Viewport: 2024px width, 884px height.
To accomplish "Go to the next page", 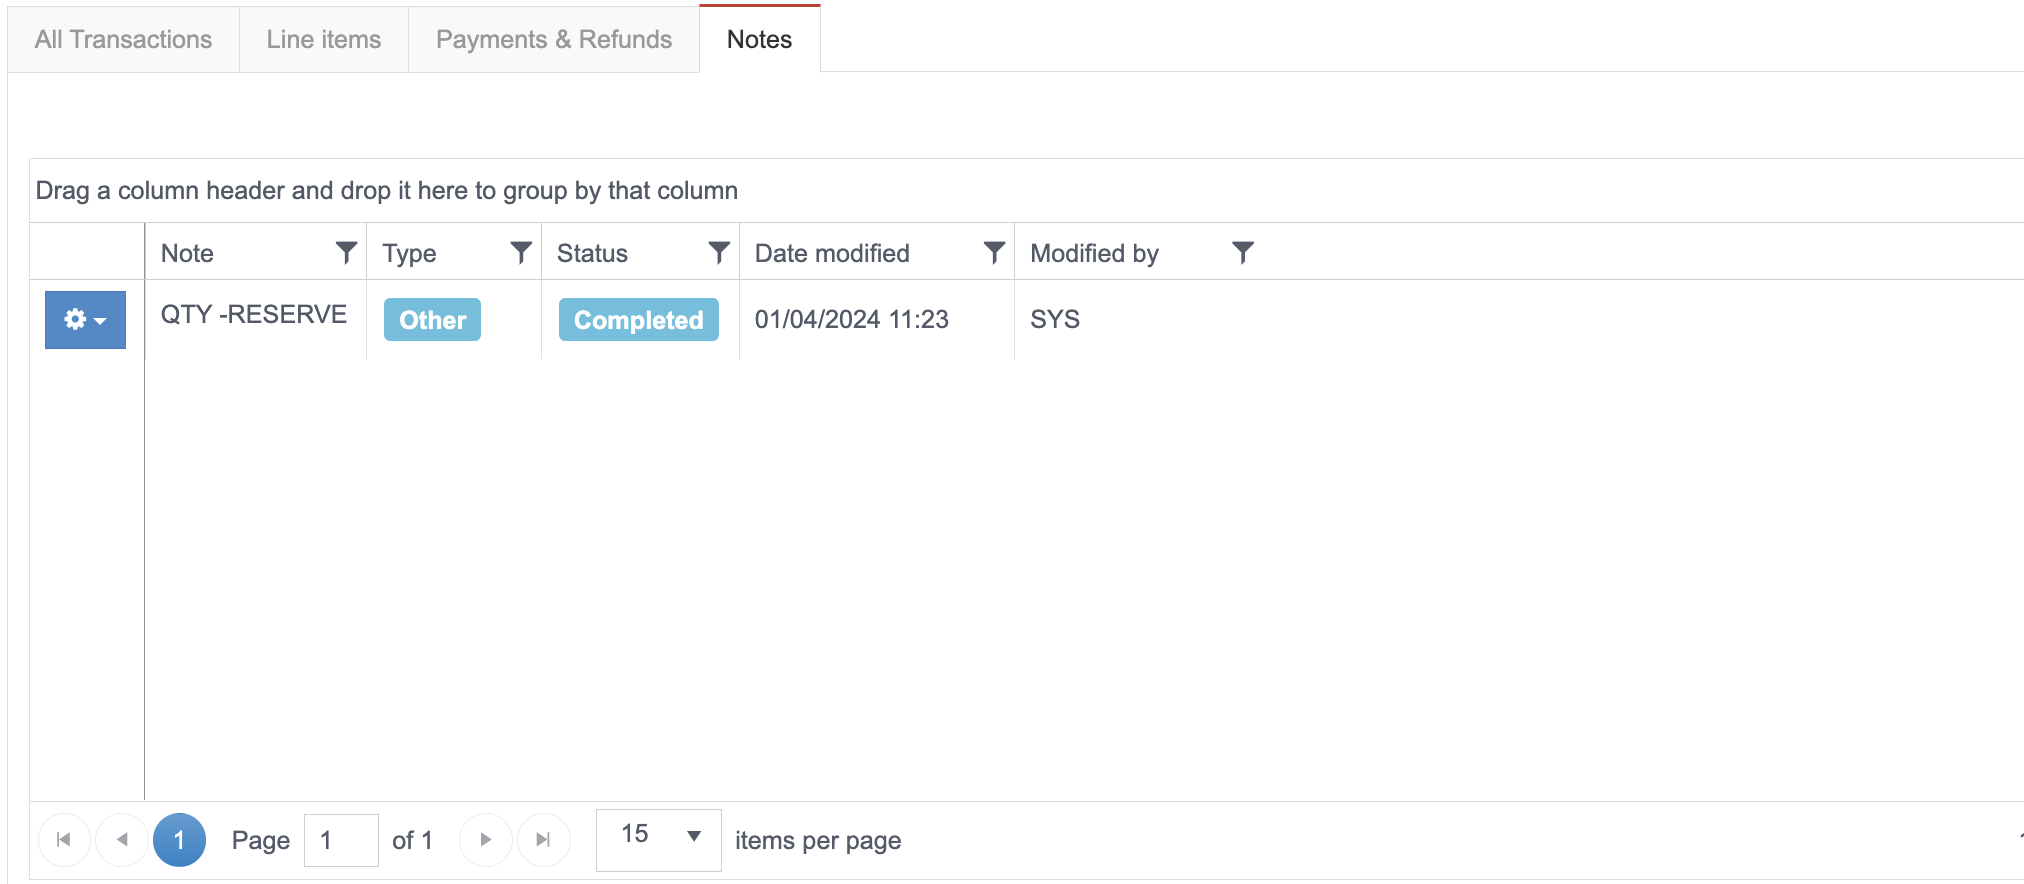I will (x=486, y=840).
